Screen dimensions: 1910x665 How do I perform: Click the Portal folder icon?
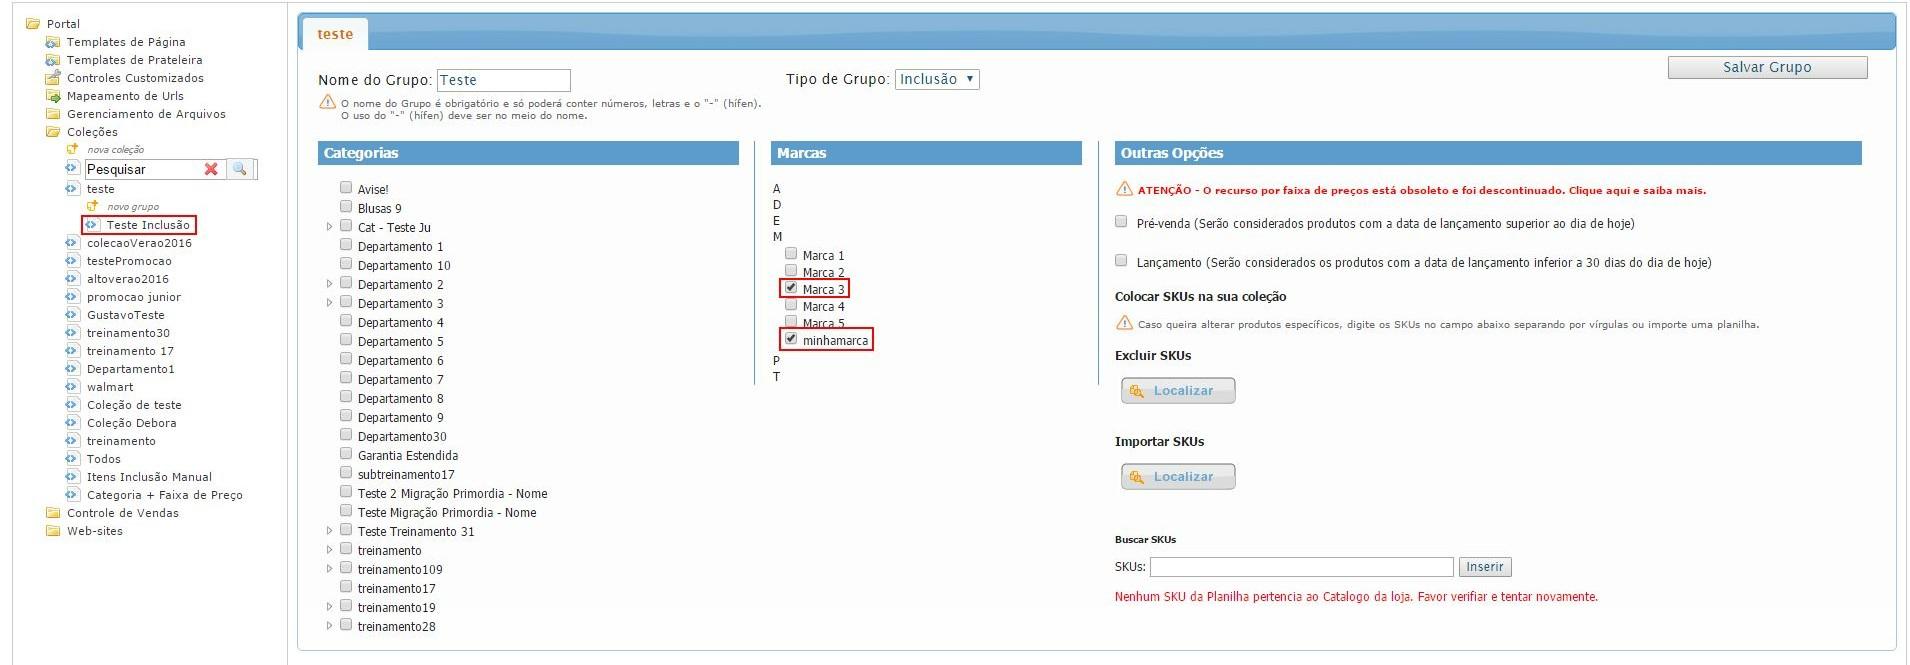[33, 24]
